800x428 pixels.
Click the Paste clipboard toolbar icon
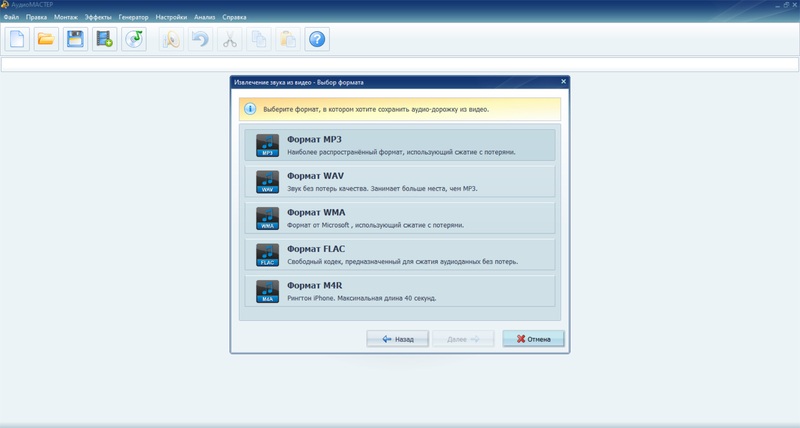point(288,39)
